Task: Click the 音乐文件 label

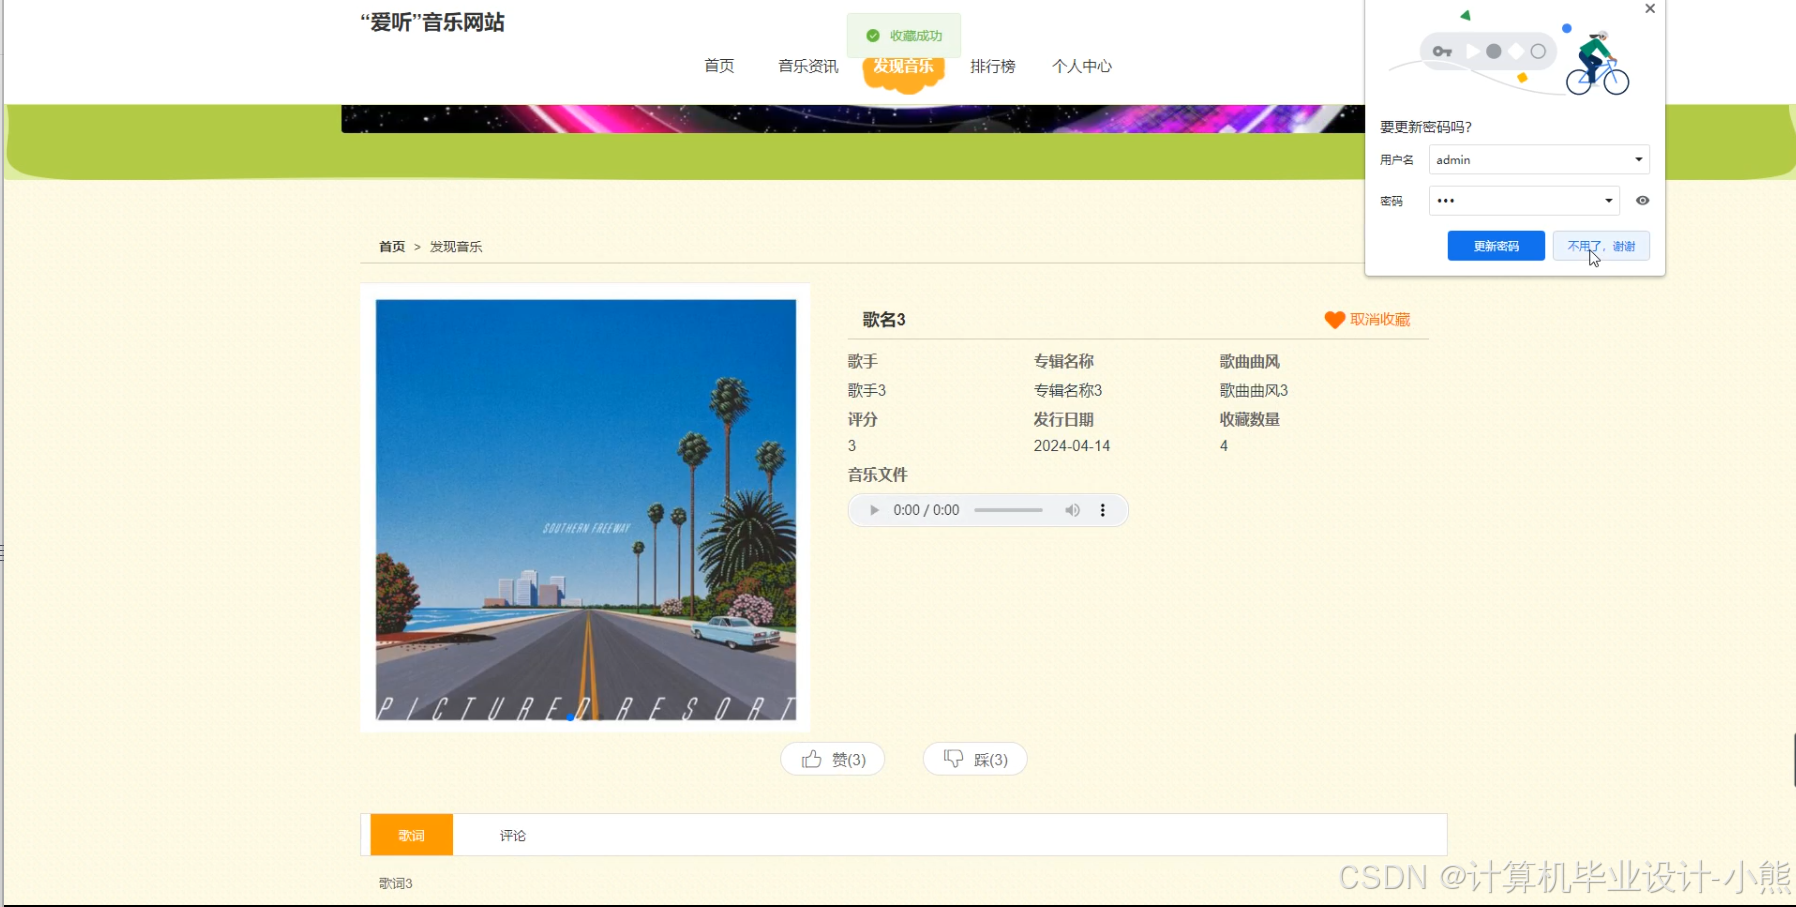Action: [x=878, y=475]
